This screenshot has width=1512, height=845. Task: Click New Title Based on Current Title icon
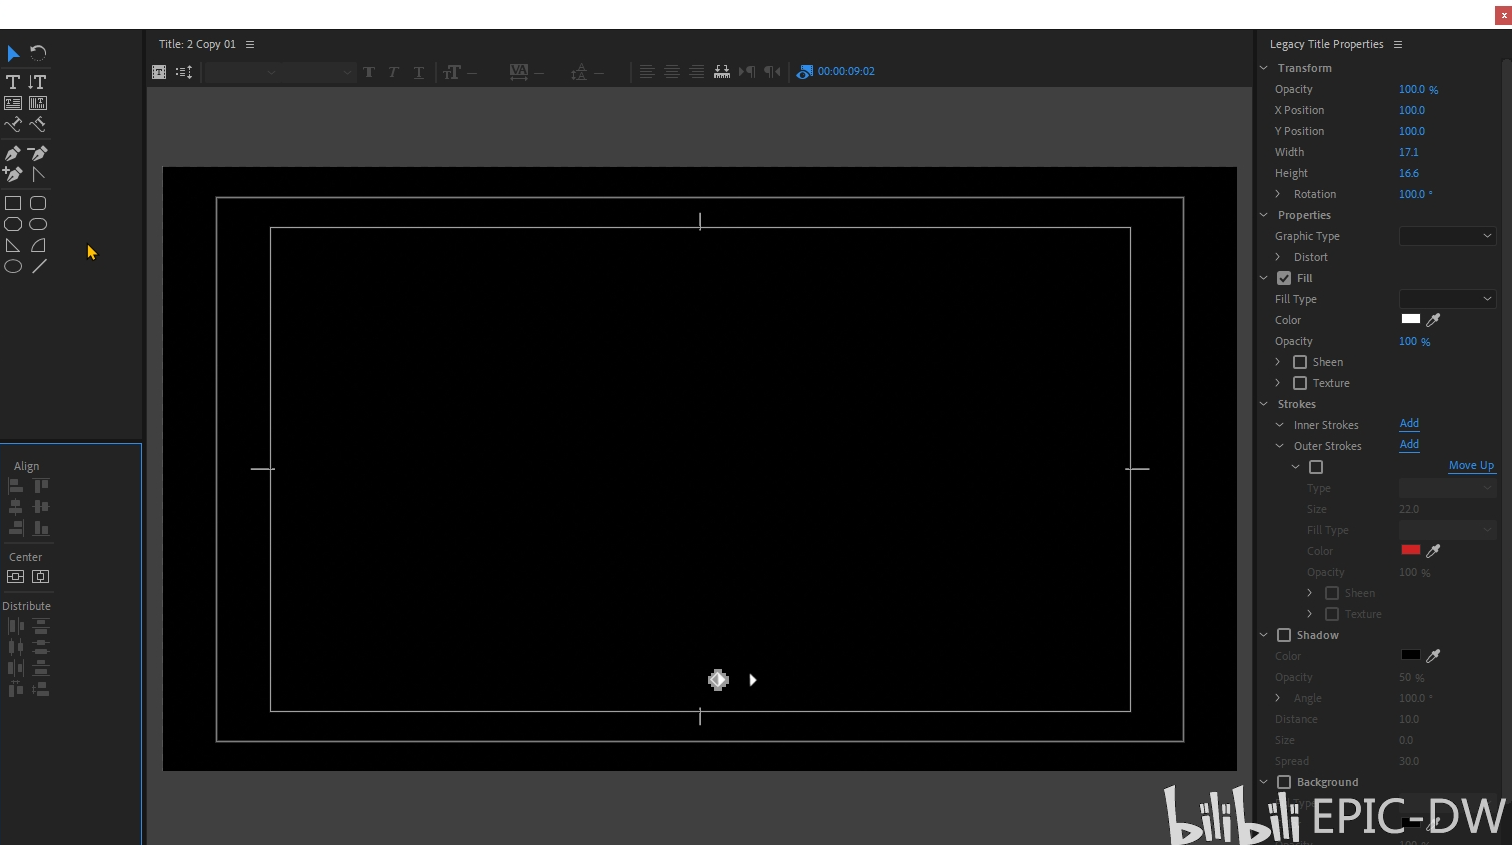tap(159, 72)
